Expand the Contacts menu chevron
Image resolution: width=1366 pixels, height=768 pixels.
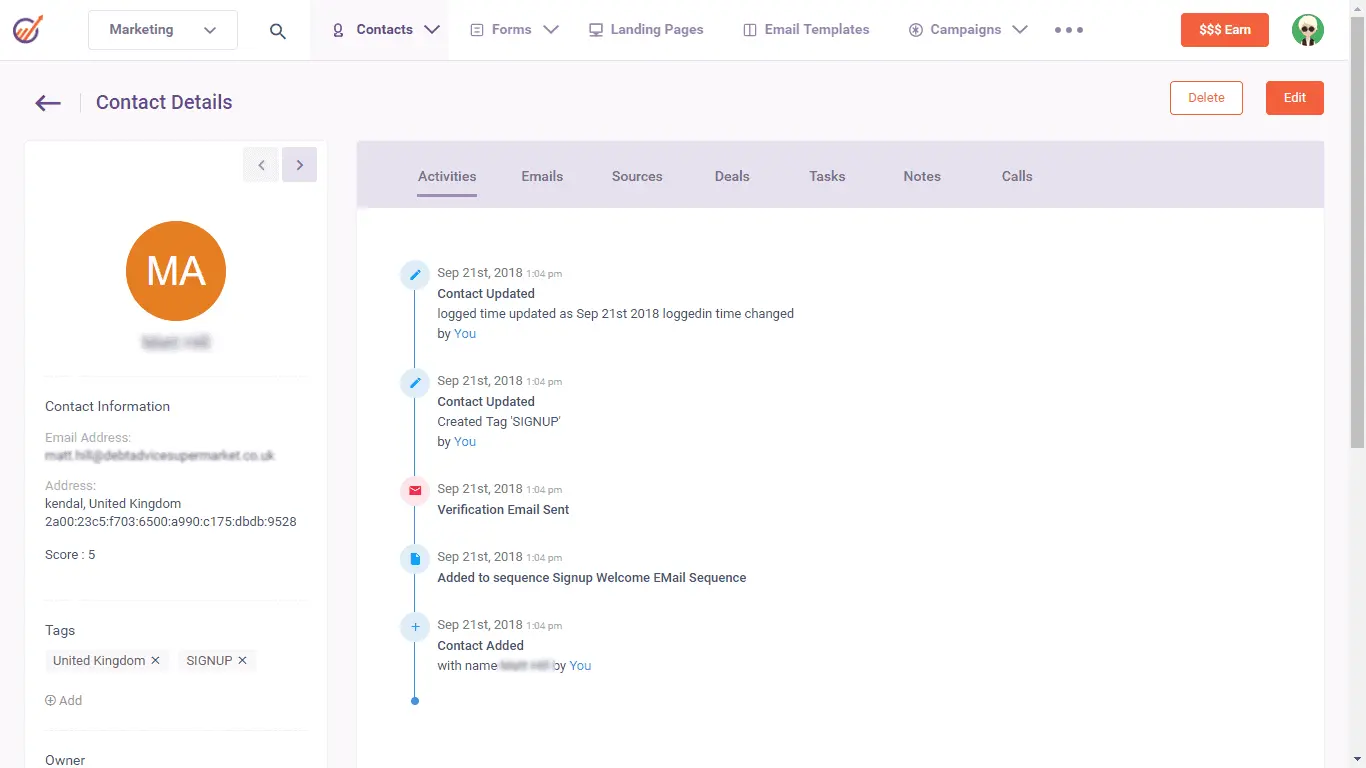[432, 29]
